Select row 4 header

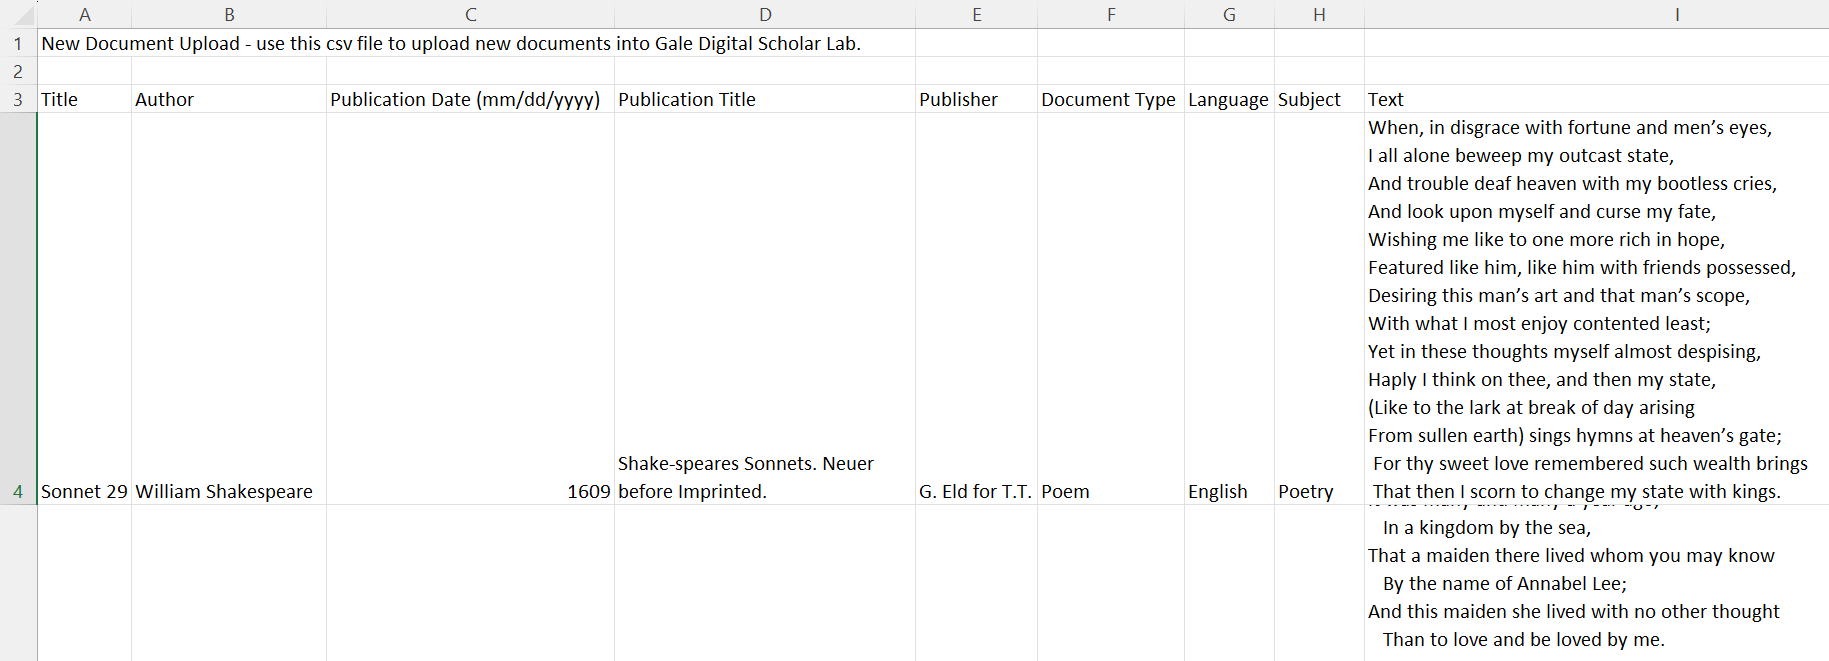tap(18, 309)
